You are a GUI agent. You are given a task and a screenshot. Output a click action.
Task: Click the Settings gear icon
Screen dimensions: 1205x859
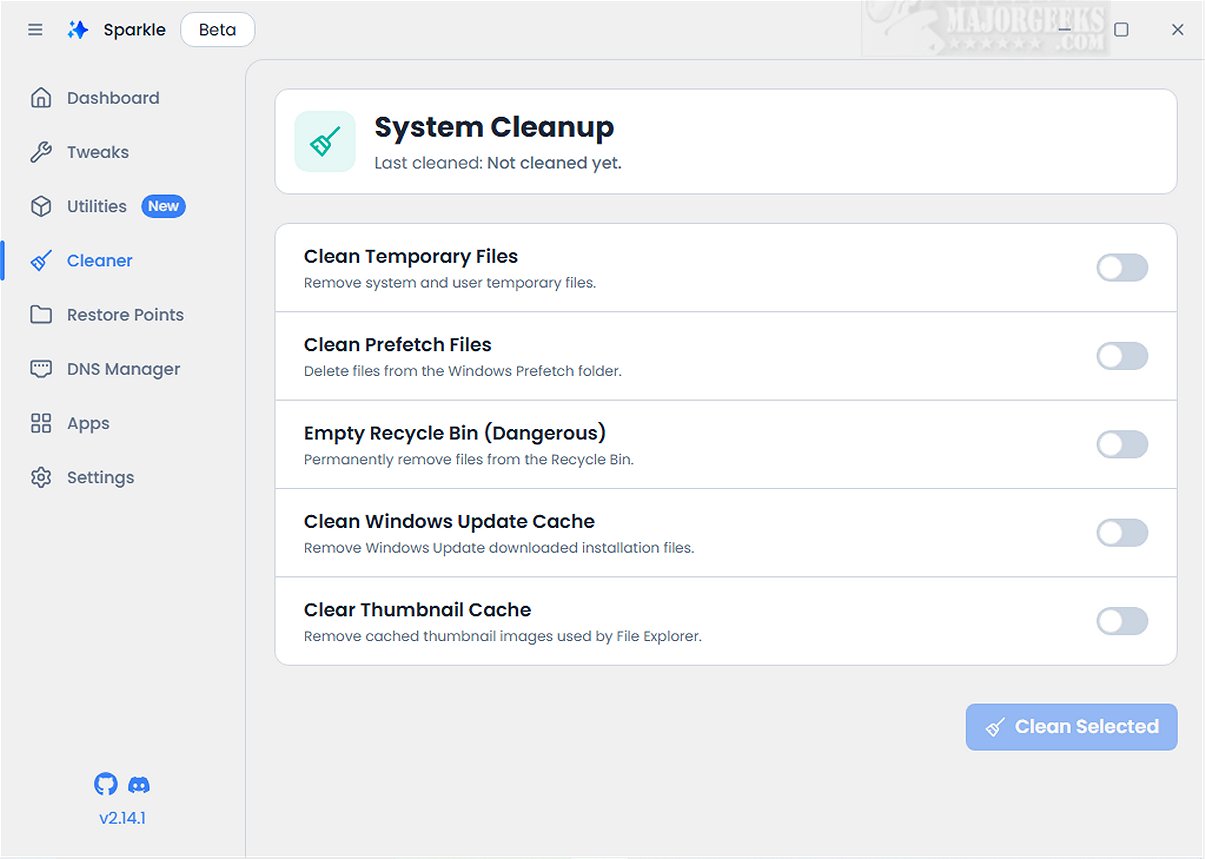click(x=41, y=477)
